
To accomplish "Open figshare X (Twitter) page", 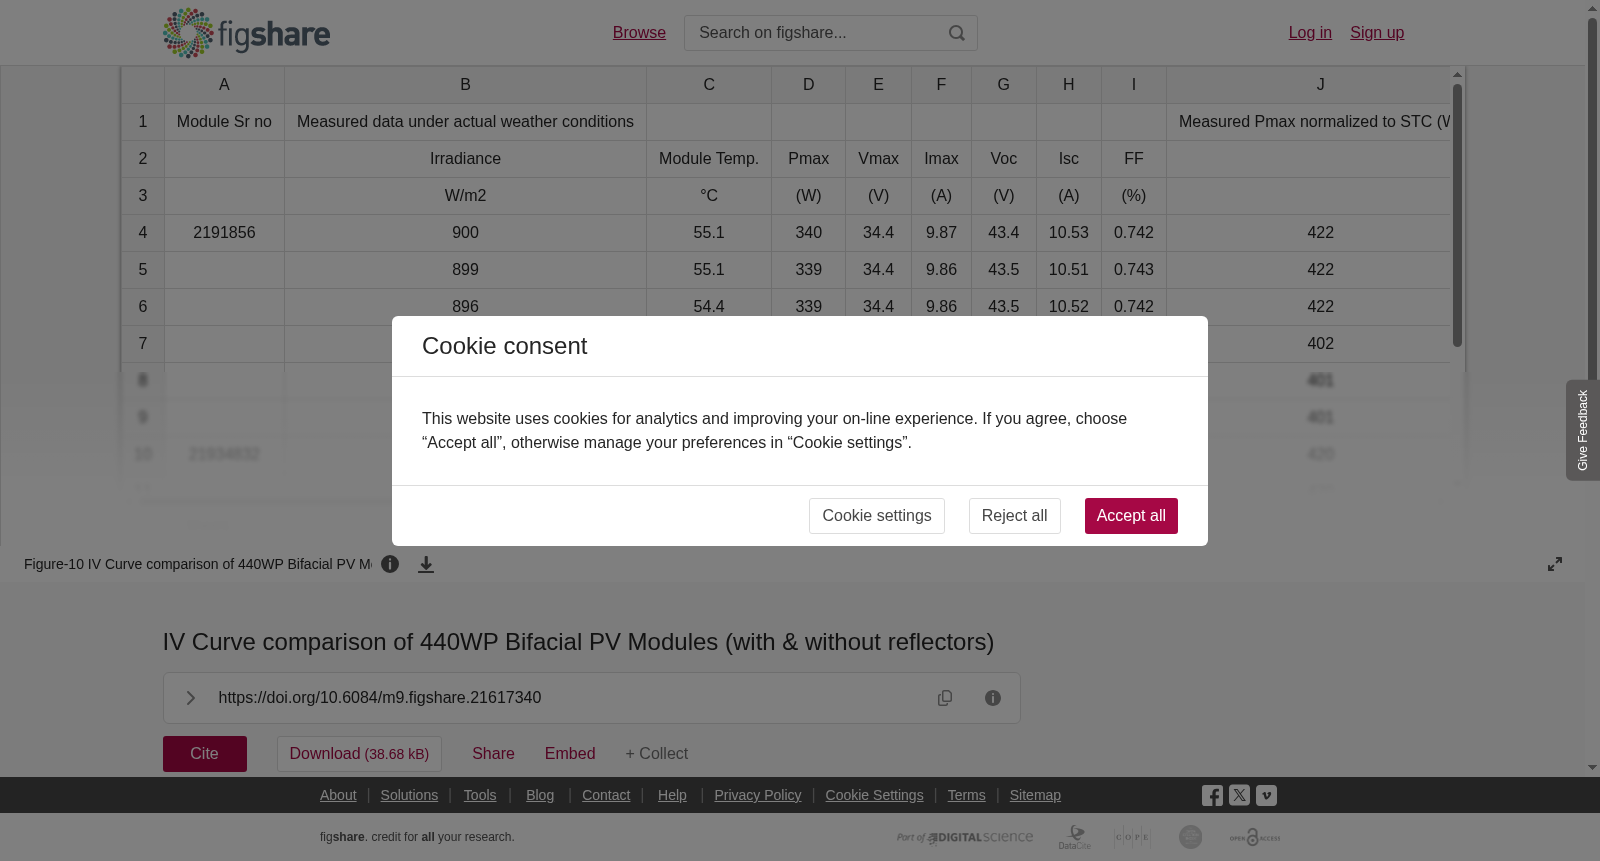I will point(1239,796).
